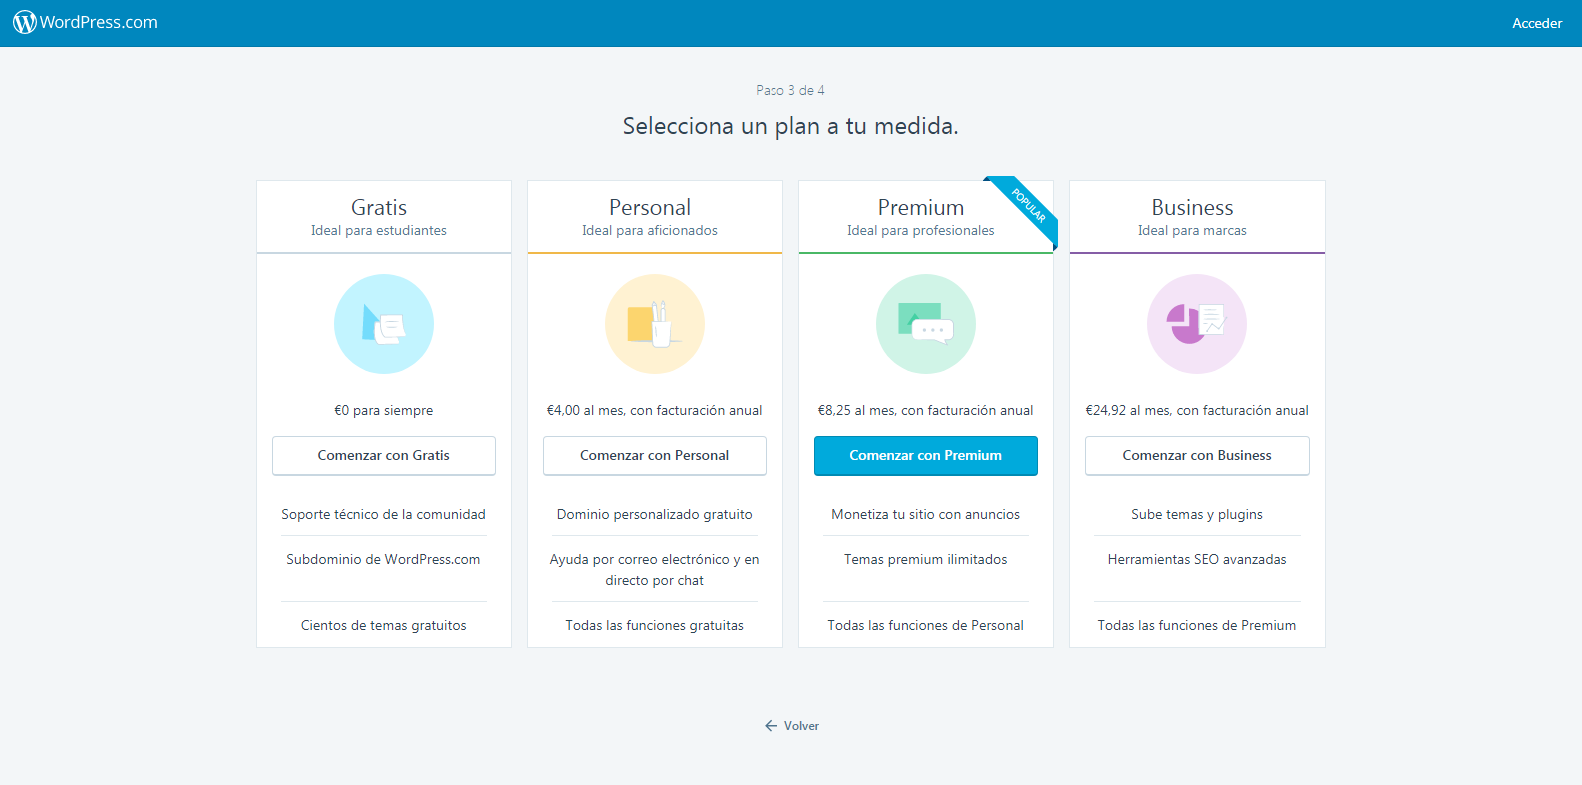Click 'Selecciona un plan a tu medida' heading
Screen dimensions: 1582x785
(790, 126)
